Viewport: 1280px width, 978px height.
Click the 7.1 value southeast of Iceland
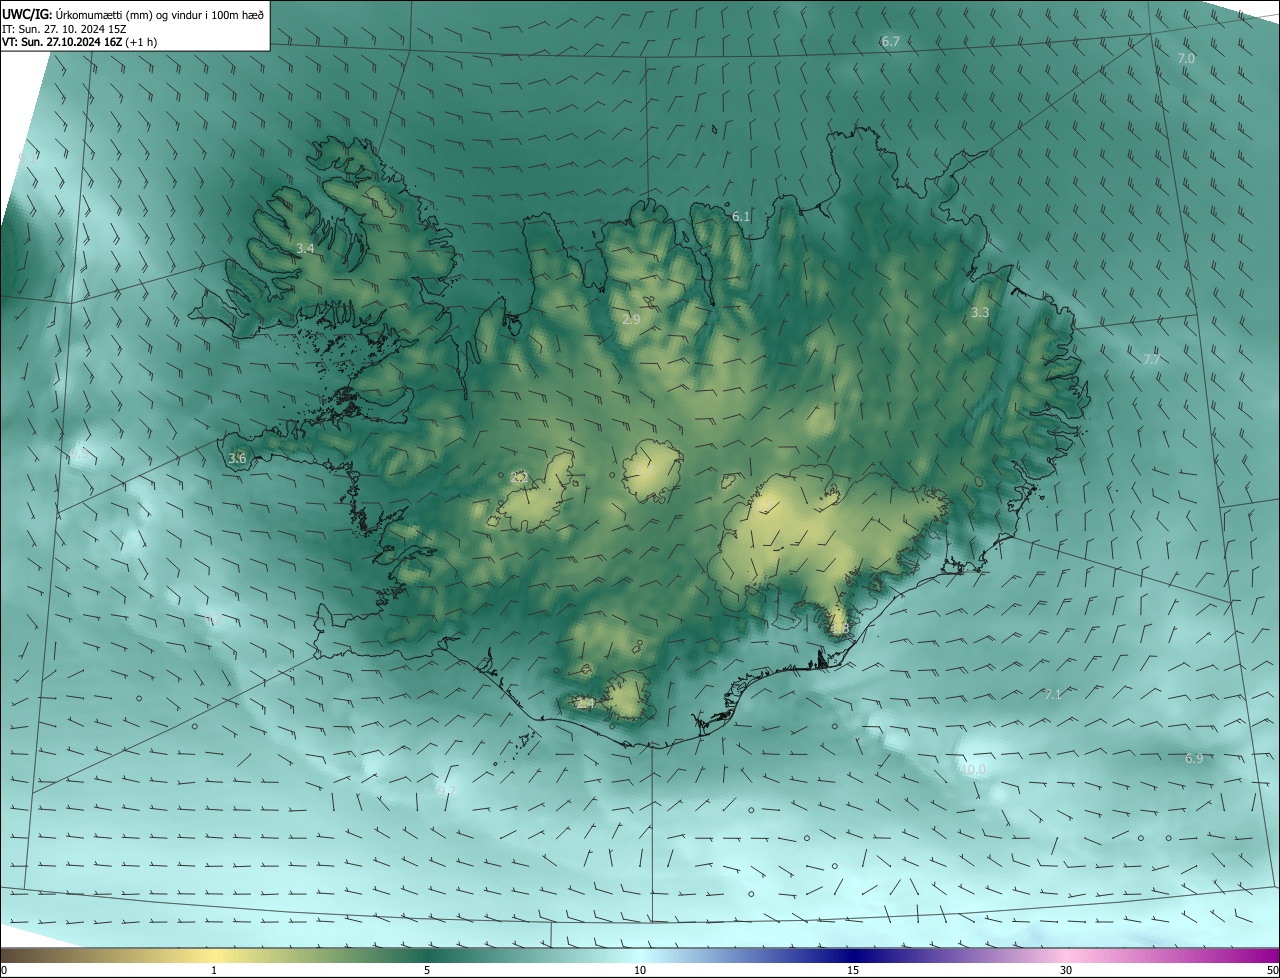1053,694
